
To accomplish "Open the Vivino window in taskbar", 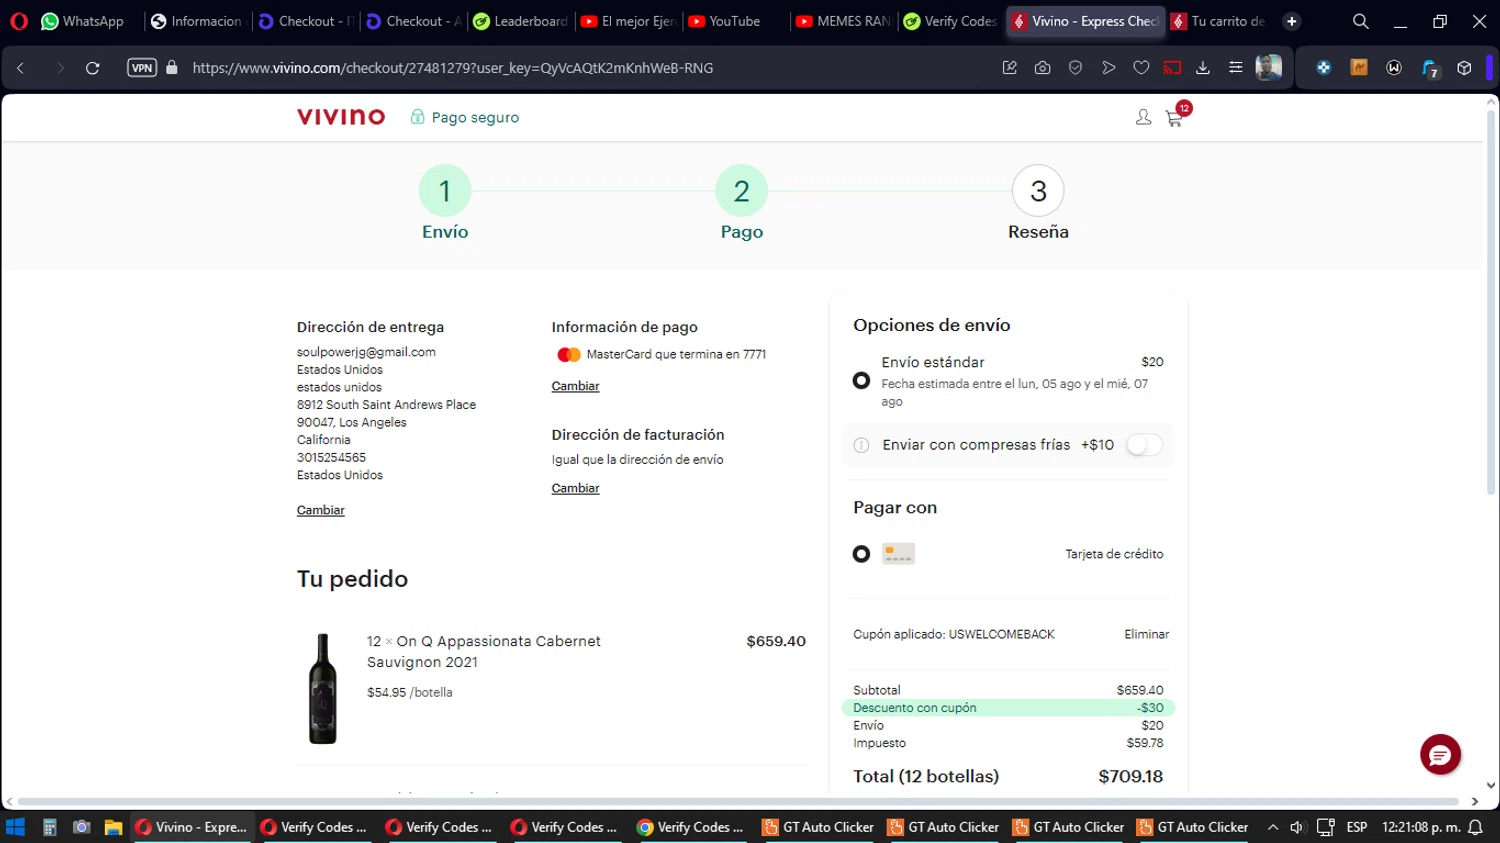I will [x=191, y=827].
